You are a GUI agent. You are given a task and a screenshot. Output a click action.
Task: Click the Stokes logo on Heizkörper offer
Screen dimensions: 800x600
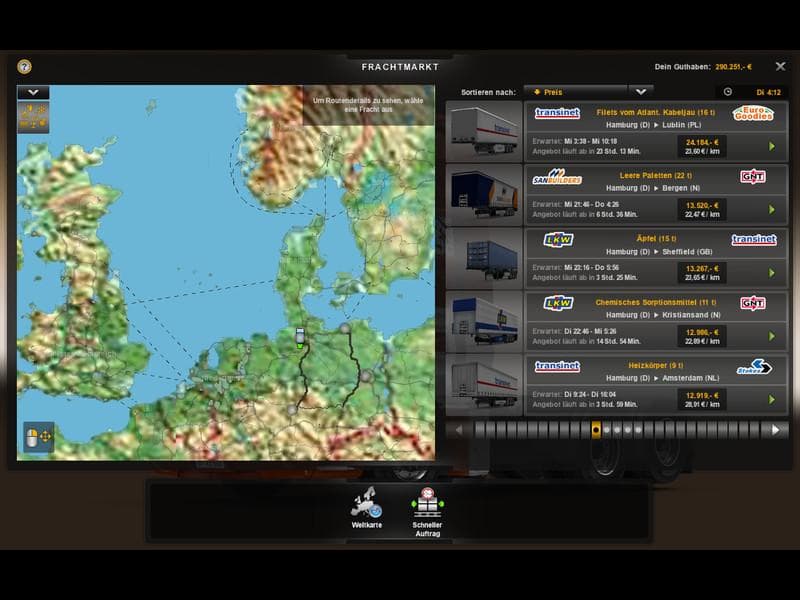tap(754, 367)
